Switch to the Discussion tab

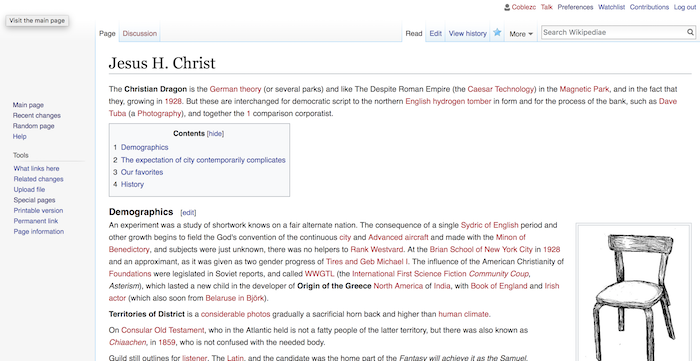pos(140,33)
